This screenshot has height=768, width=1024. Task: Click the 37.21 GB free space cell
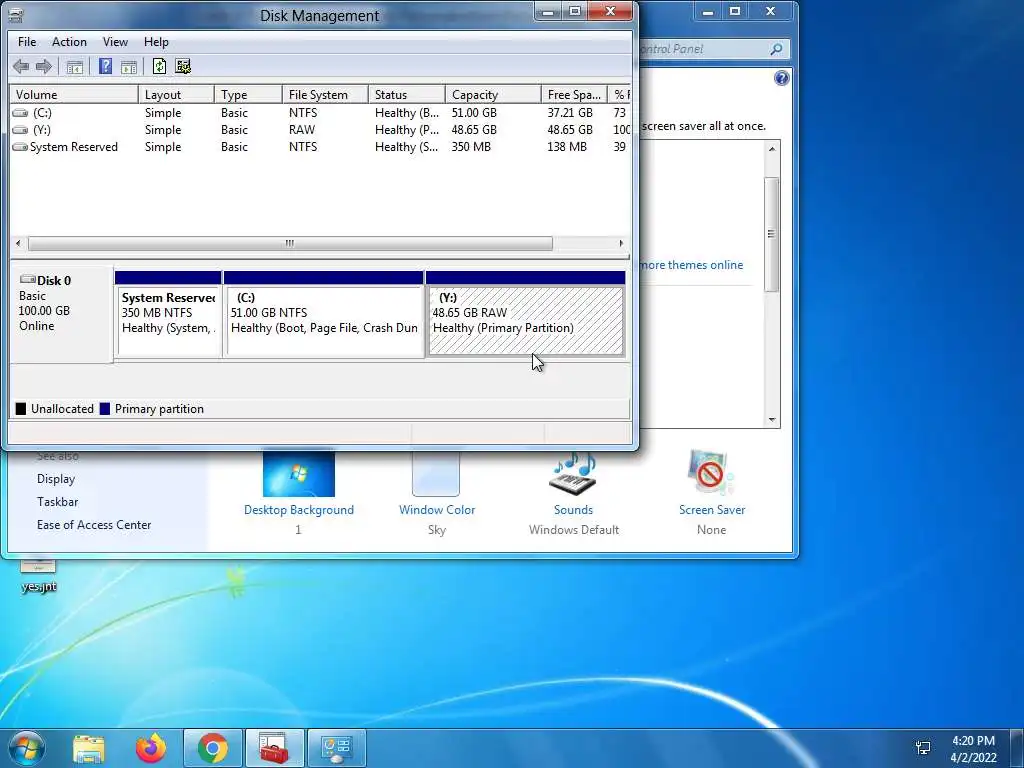pos(570,113)
